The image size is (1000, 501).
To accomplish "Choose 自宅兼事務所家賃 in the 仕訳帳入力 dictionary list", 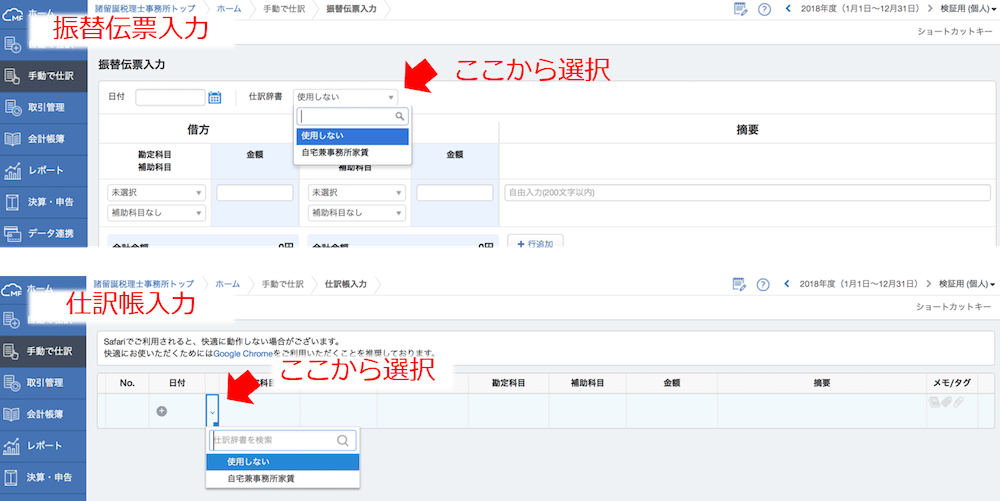I will coord(283,478).
